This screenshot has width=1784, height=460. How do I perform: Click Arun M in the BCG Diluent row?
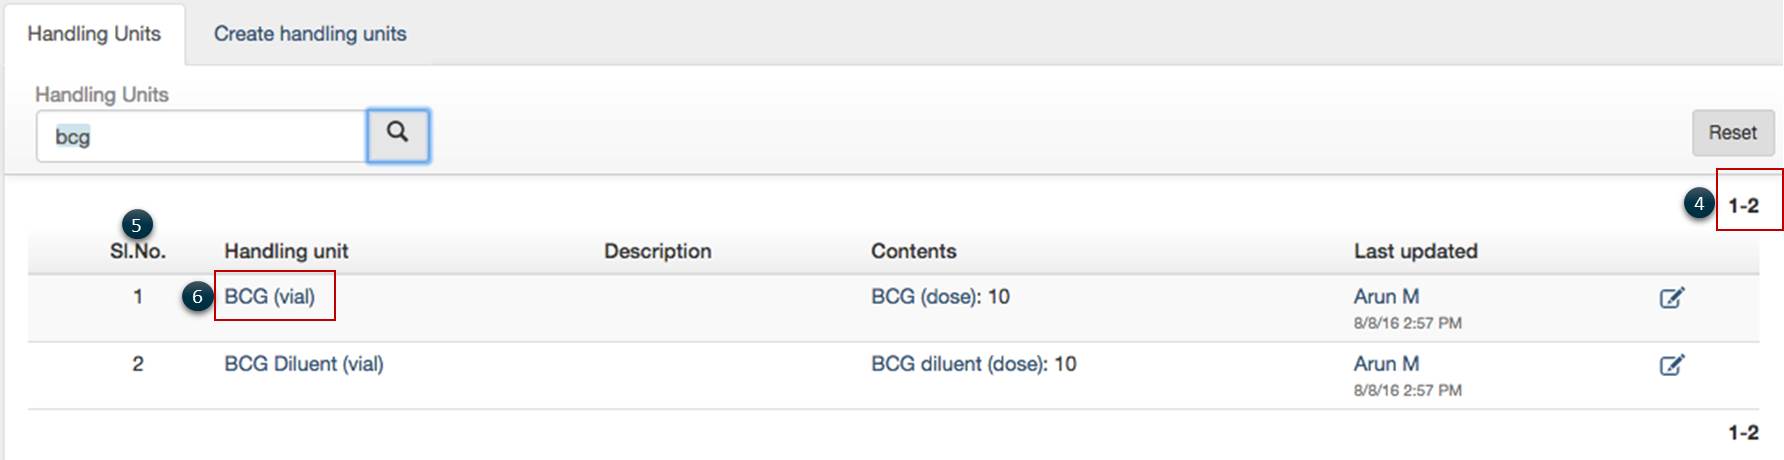1386,364
